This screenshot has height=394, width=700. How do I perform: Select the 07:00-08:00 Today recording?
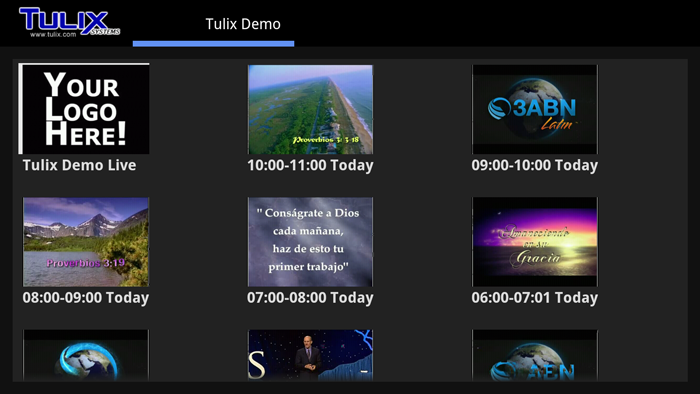point(310,298)
